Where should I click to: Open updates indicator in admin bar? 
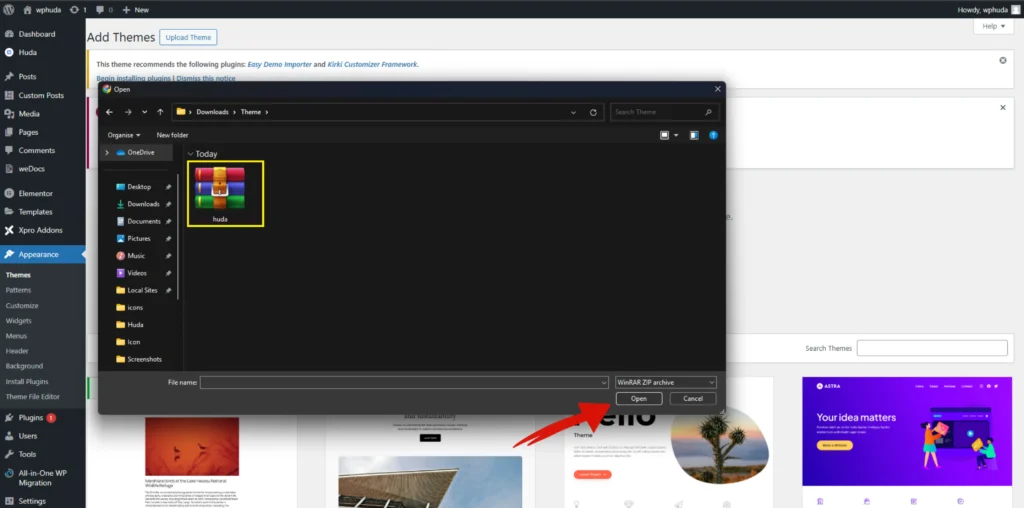[78, 10]
